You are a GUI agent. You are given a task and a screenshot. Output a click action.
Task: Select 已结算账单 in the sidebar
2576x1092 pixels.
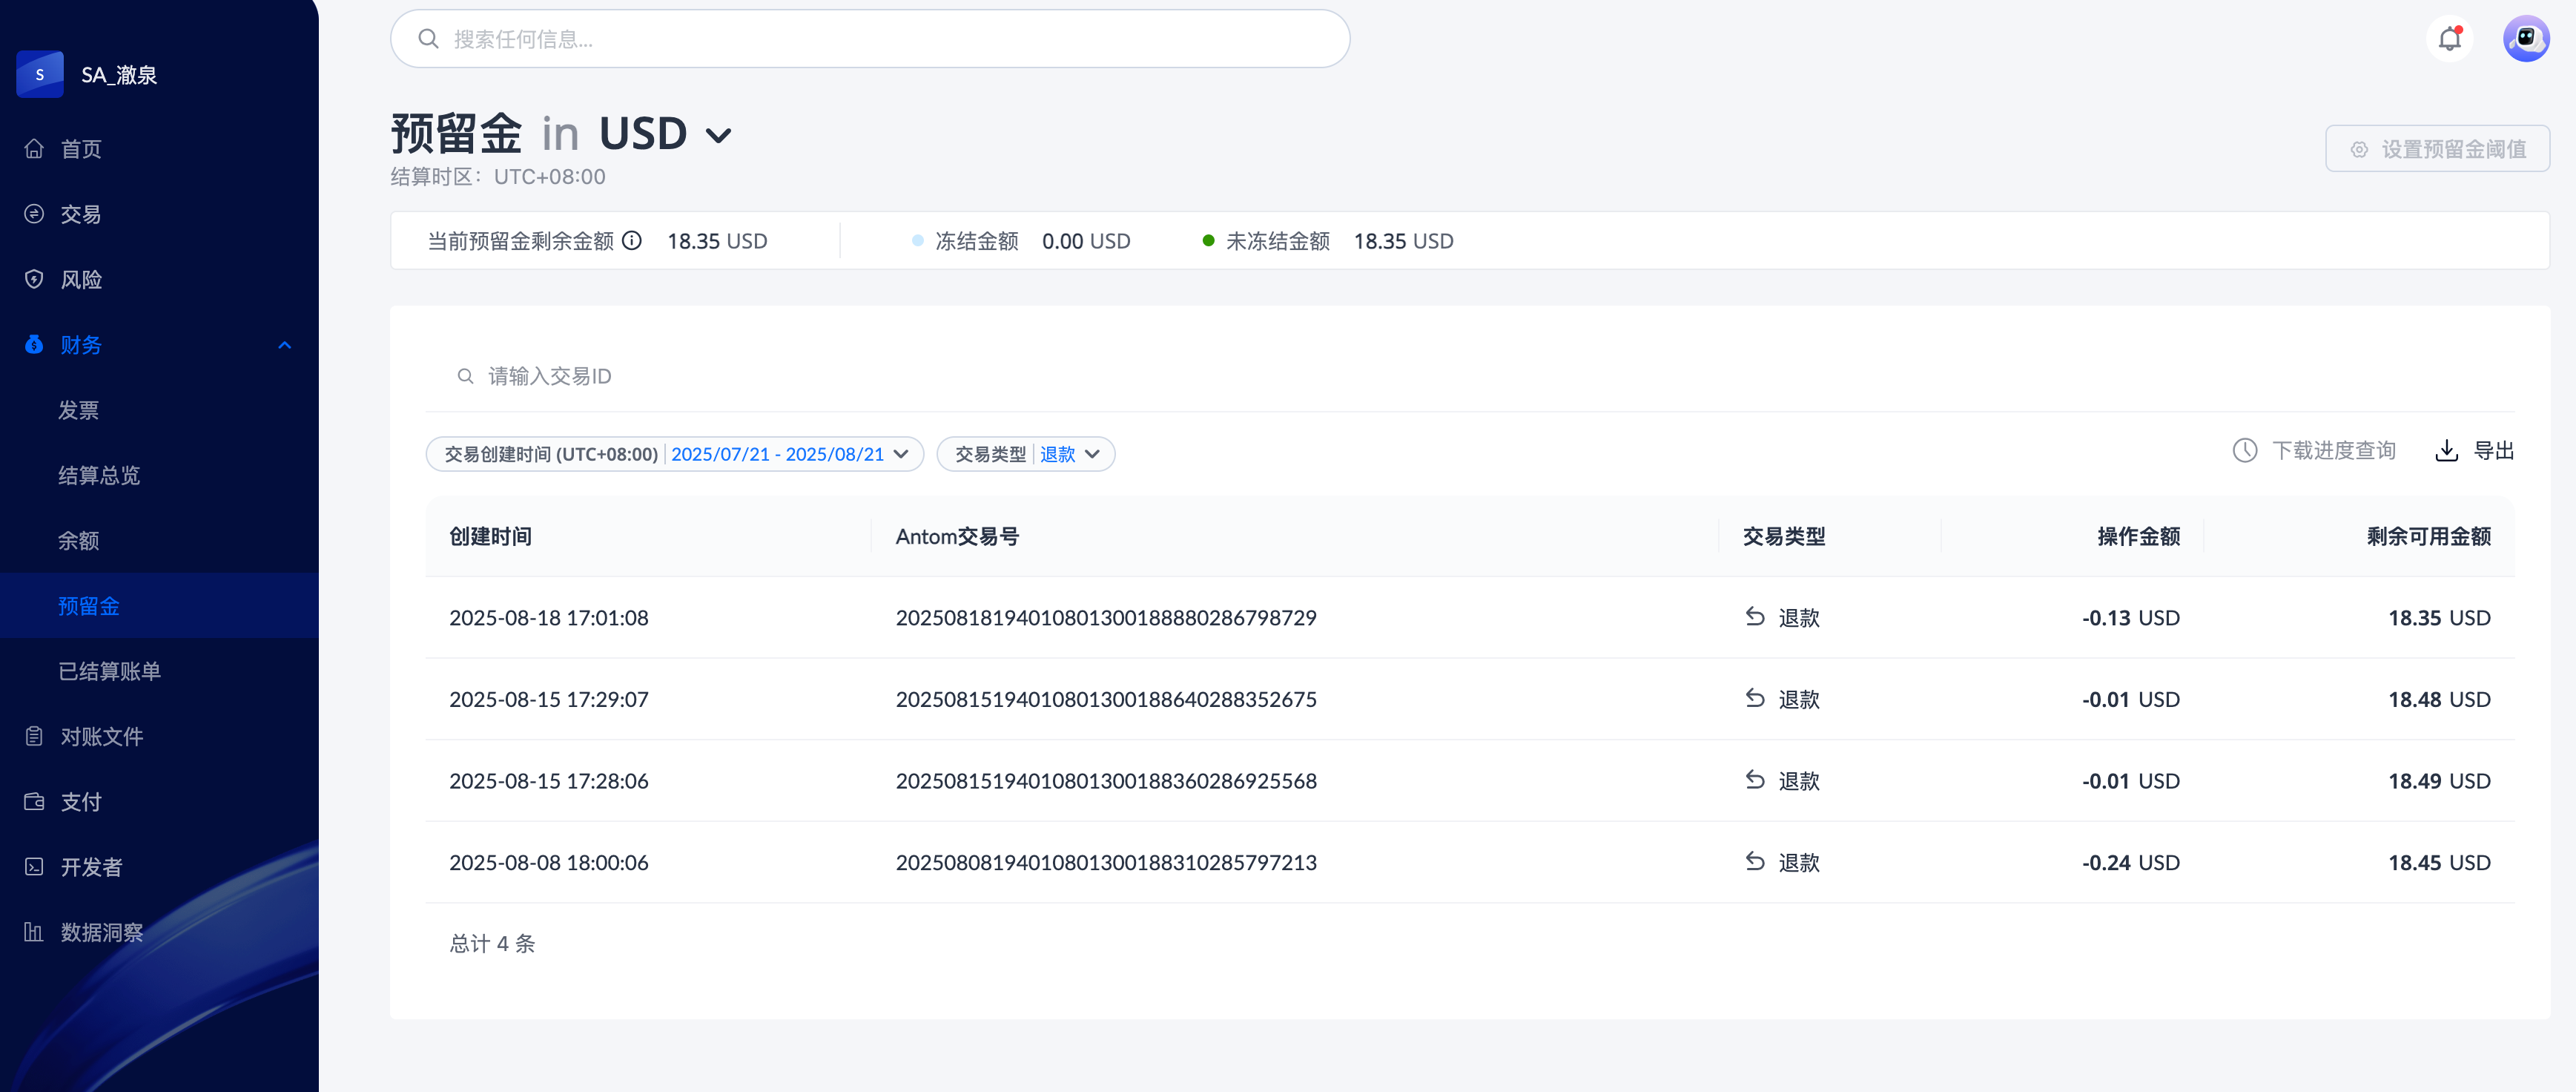point(109,671)
